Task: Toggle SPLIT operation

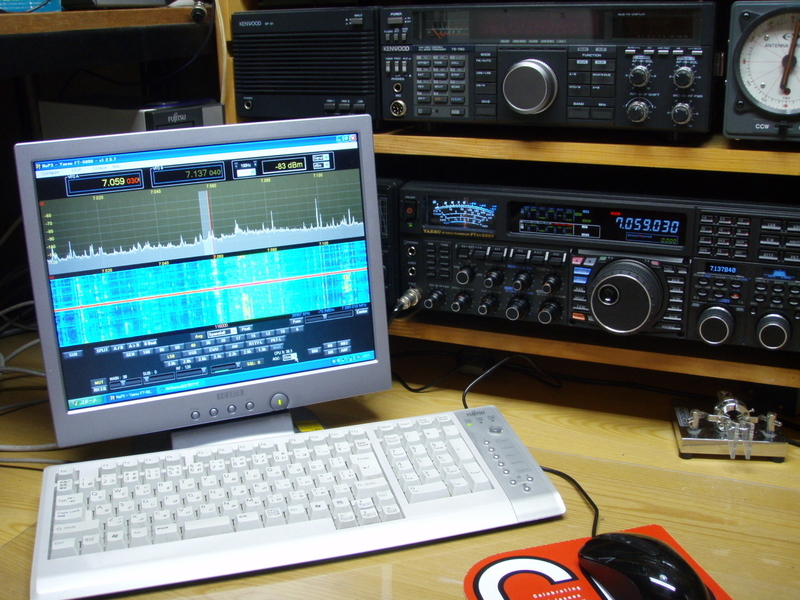Action: (101, 348)
